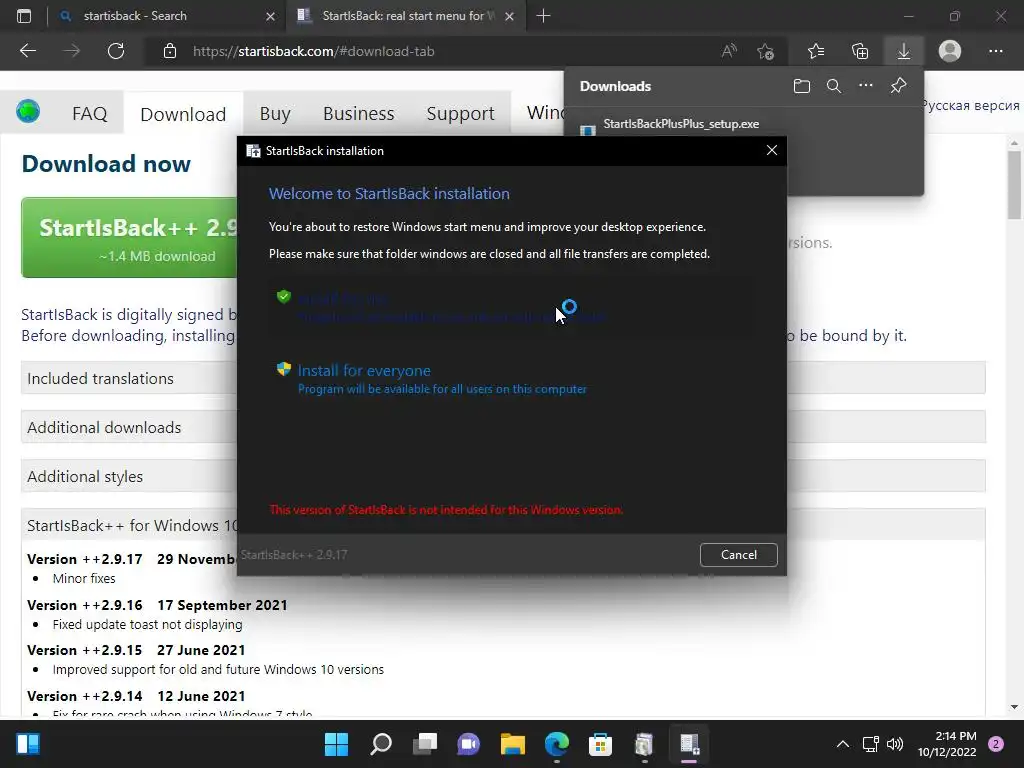Open the tab actions menu icon
This screenshot has width=1024, height=768.
[24, 16]
